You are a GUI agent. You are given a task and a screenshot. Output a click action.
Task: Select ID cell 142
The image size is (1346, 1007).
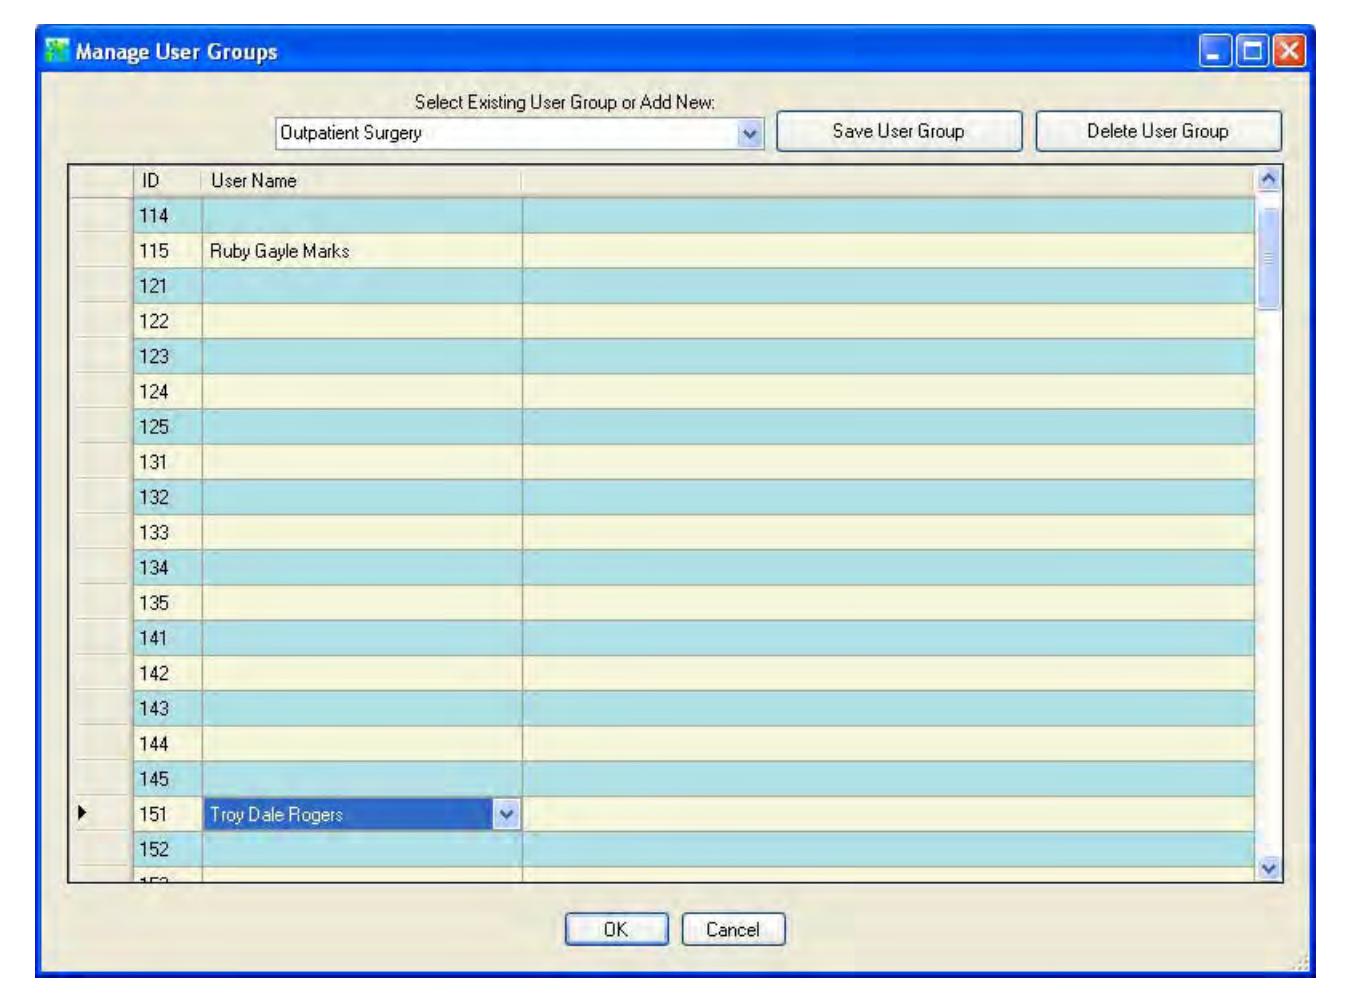point(168,674)
